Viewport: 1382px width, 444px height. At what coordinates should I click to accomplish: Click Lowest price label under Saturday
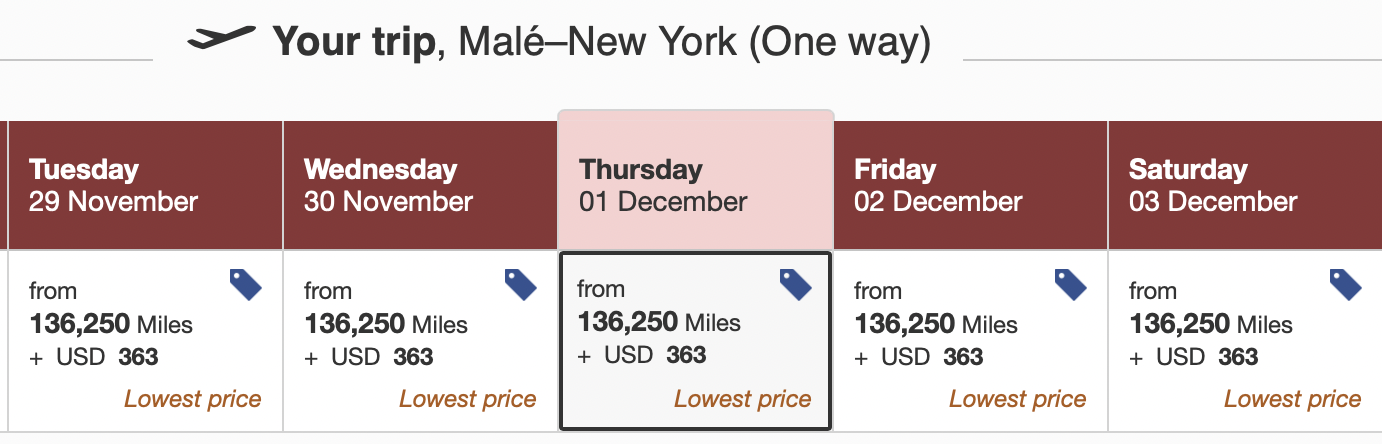point(1293,399)
